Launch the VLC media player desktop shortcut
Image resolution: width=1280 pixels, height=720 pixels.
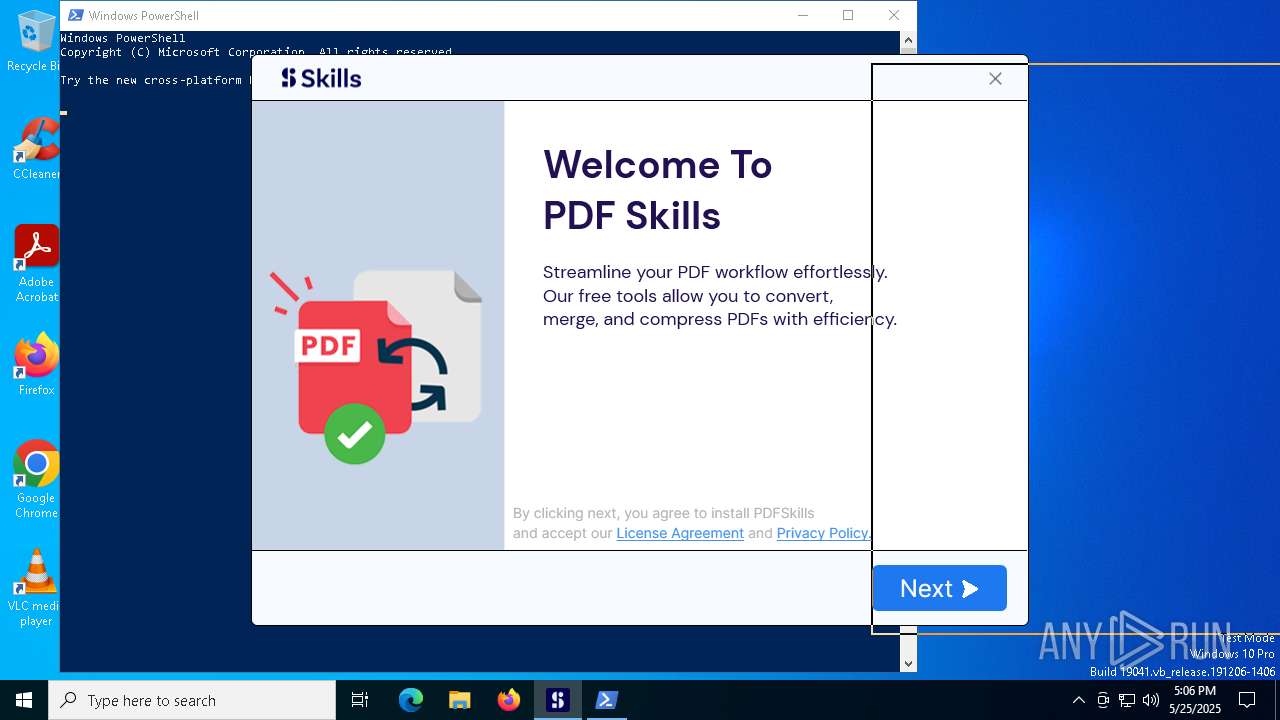coord(36,588)
